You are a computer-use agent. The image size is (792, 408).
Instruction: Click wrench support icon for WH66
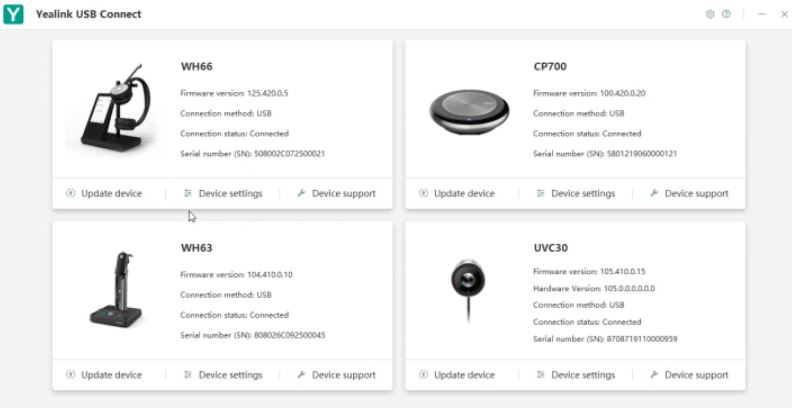(301, 193)
